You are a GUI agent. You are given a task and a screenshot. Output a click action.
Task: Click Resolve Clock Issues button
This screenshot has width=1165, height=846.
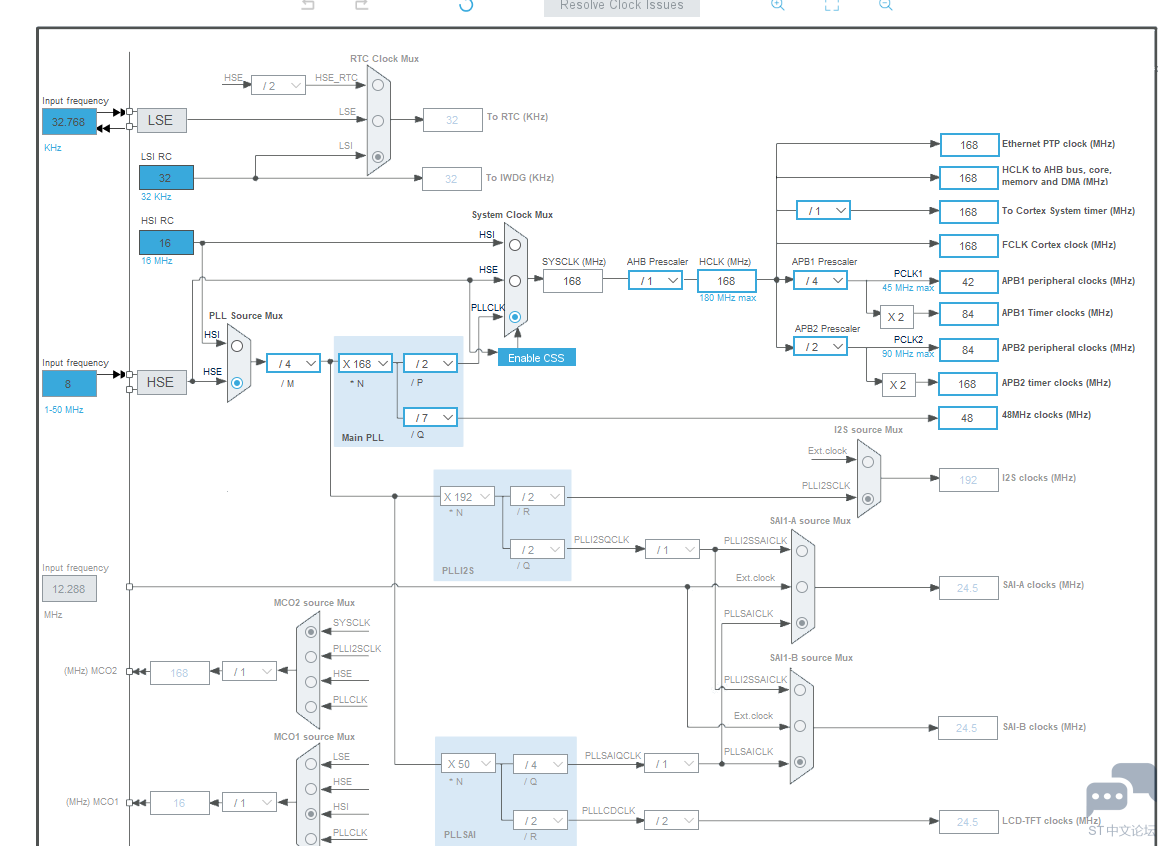tap(621, 6)
